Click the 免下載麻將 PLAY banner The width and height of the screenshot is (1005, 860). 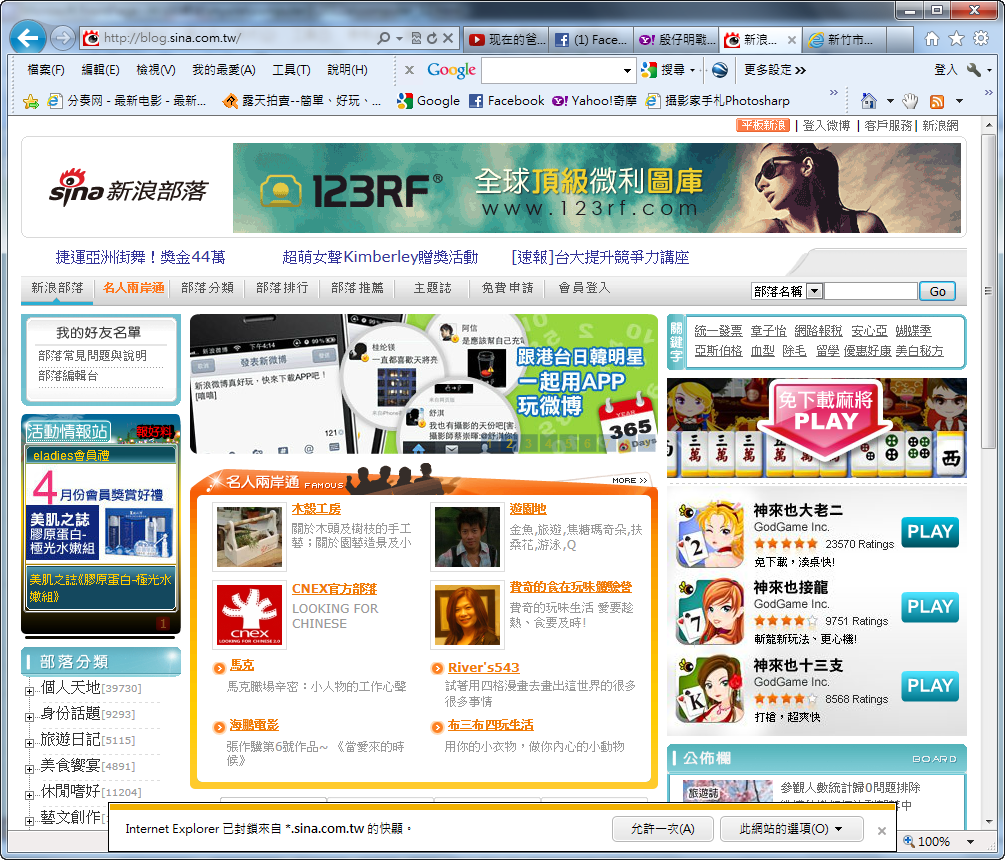(817, 427)
